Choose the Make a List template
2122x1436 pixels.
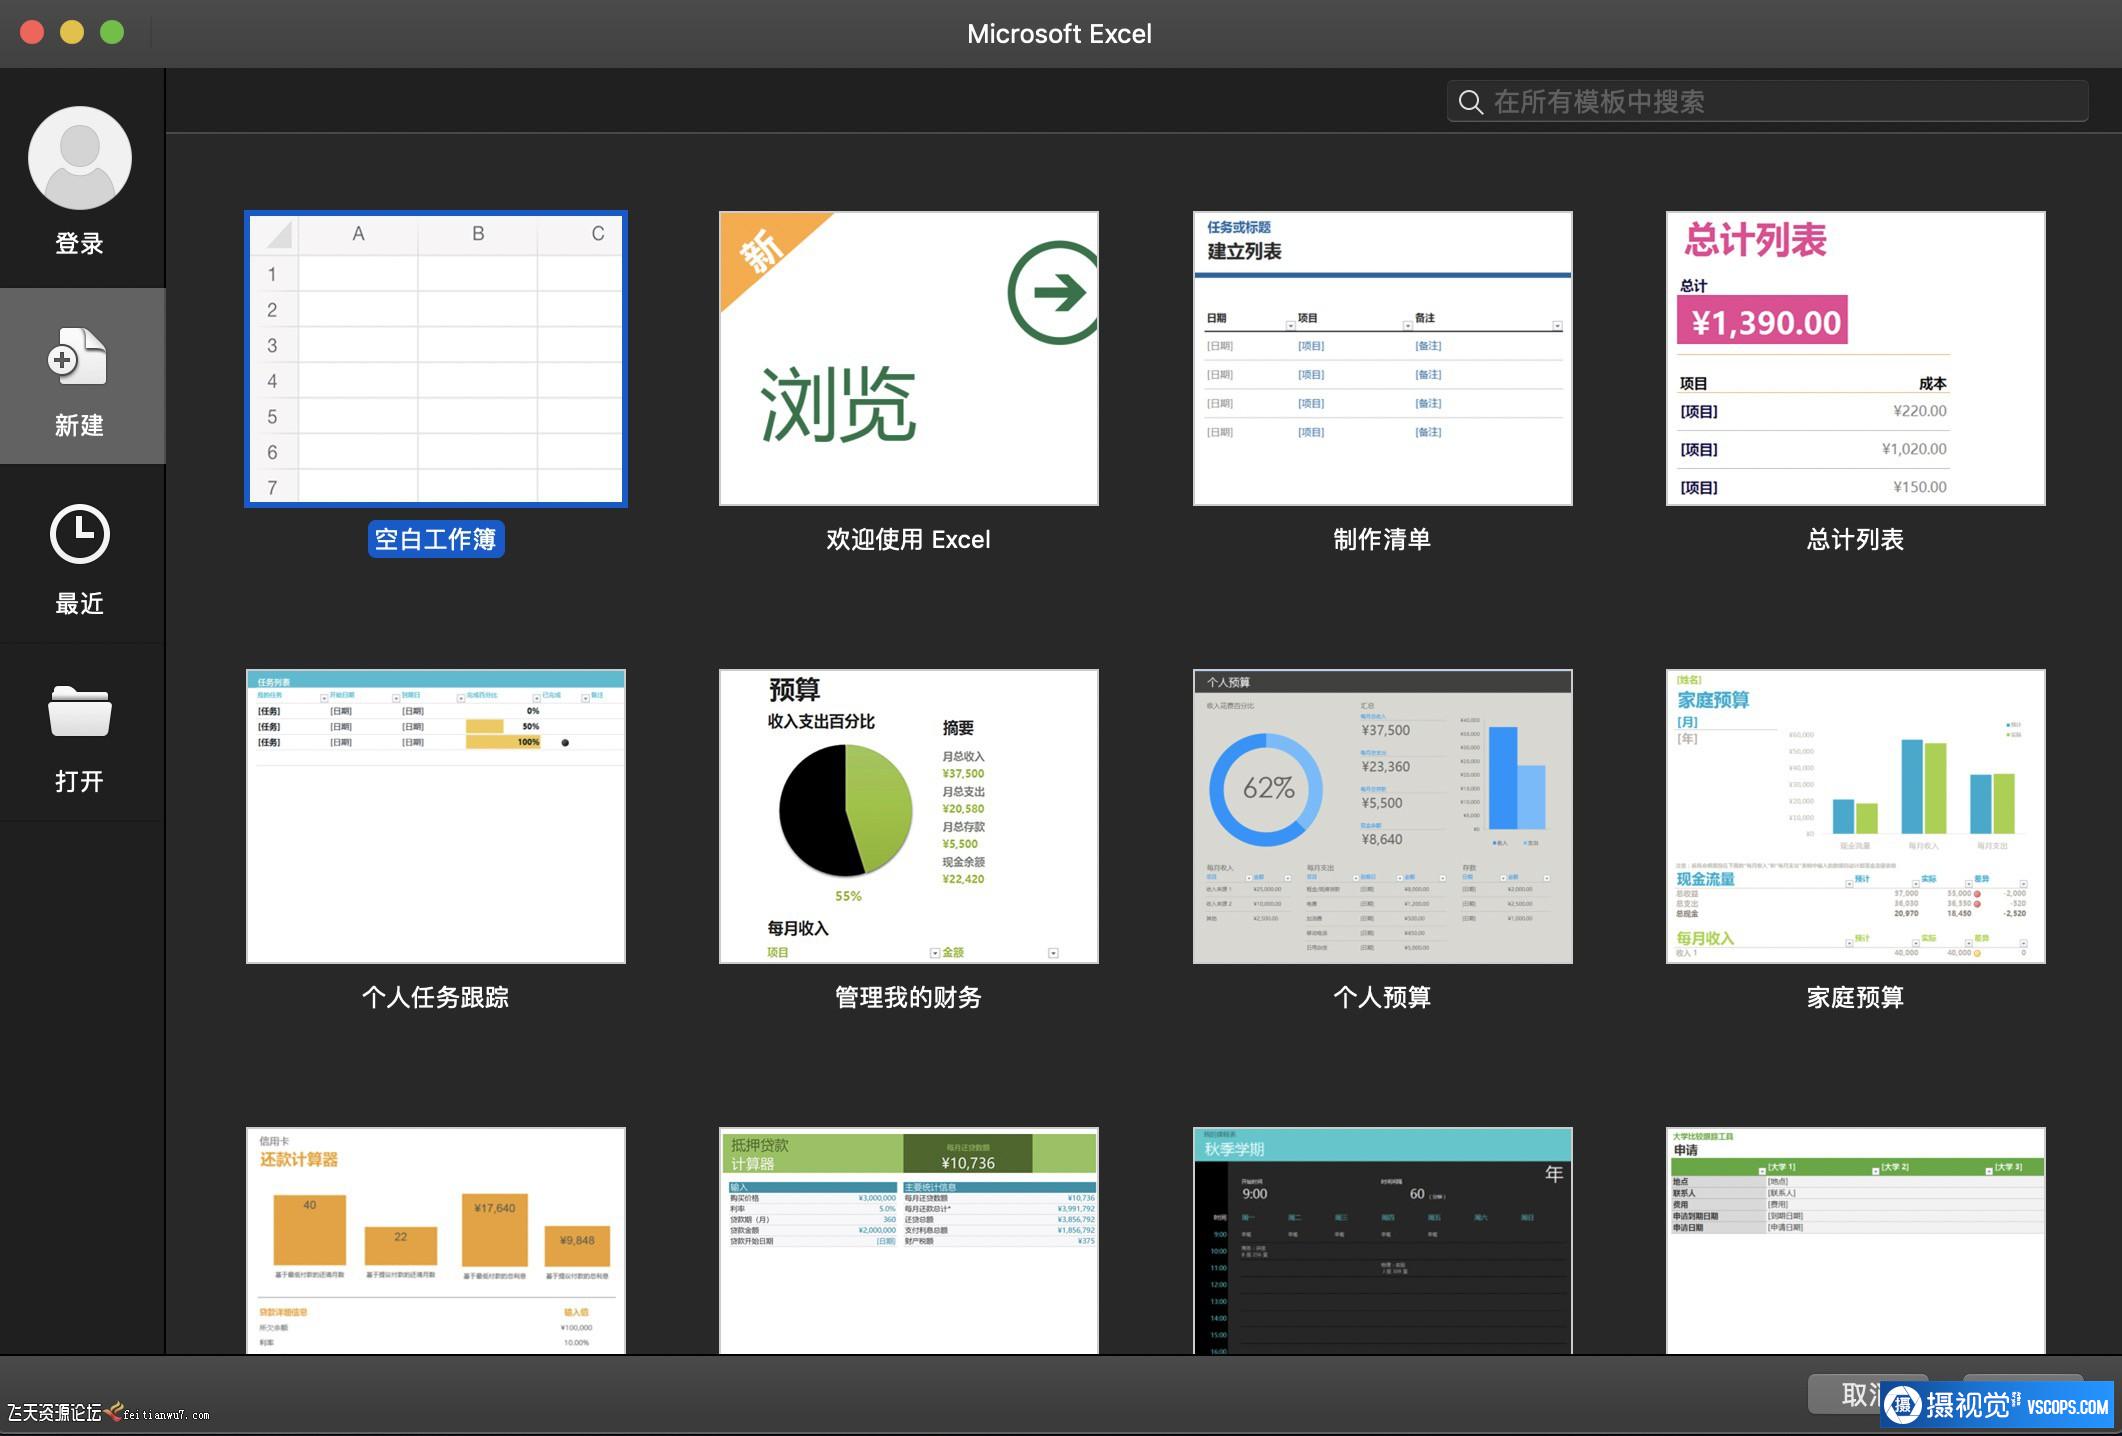1382,359
